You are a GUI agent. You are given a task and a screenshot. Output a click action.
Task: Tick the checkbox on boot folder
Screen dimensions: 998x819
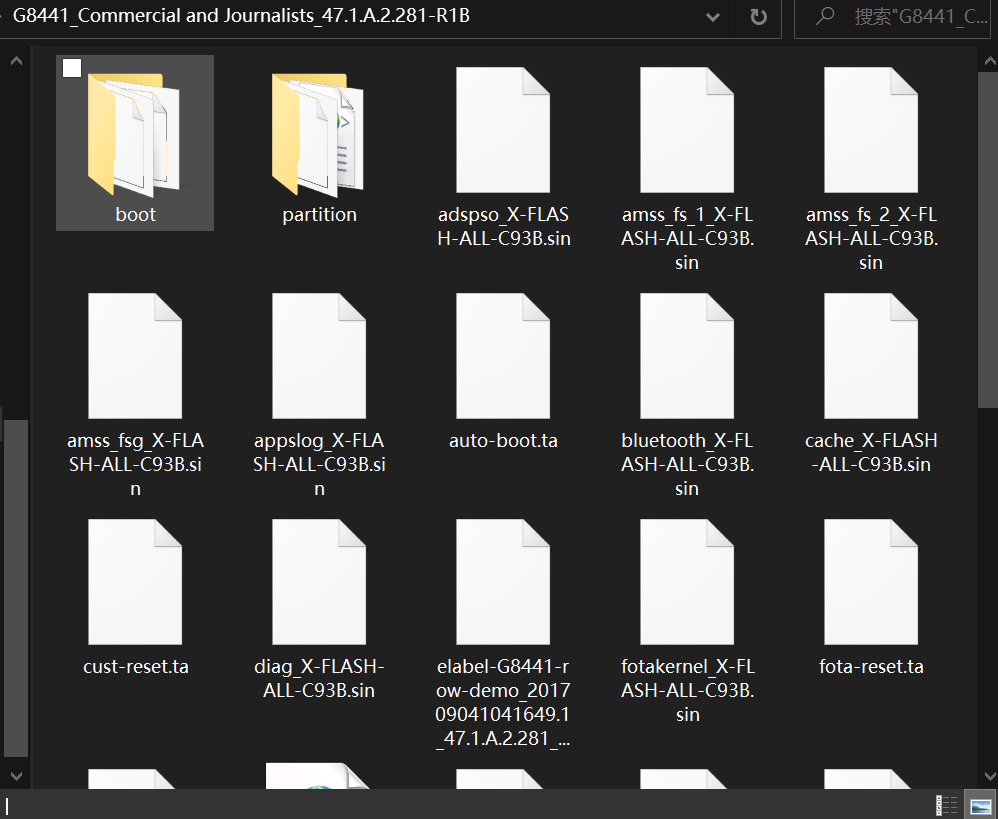[x=72, y=68]
